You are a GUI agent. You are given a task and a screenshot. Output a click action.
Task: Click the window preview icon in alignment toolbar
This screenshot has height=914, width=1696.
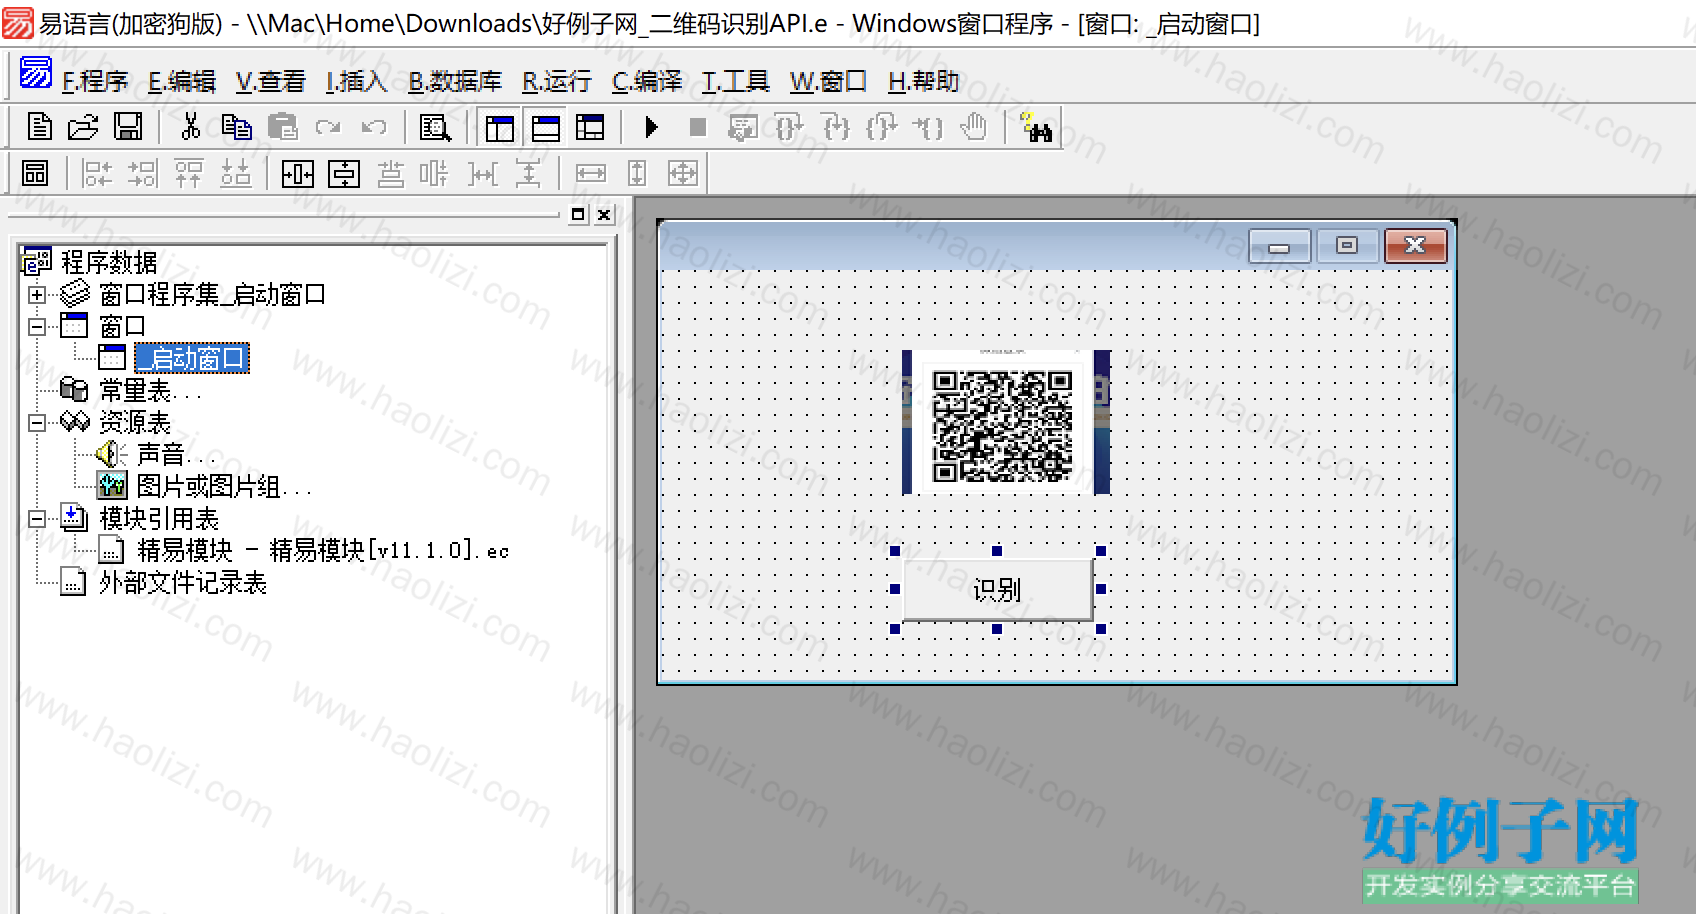click(x=35, y=174)
